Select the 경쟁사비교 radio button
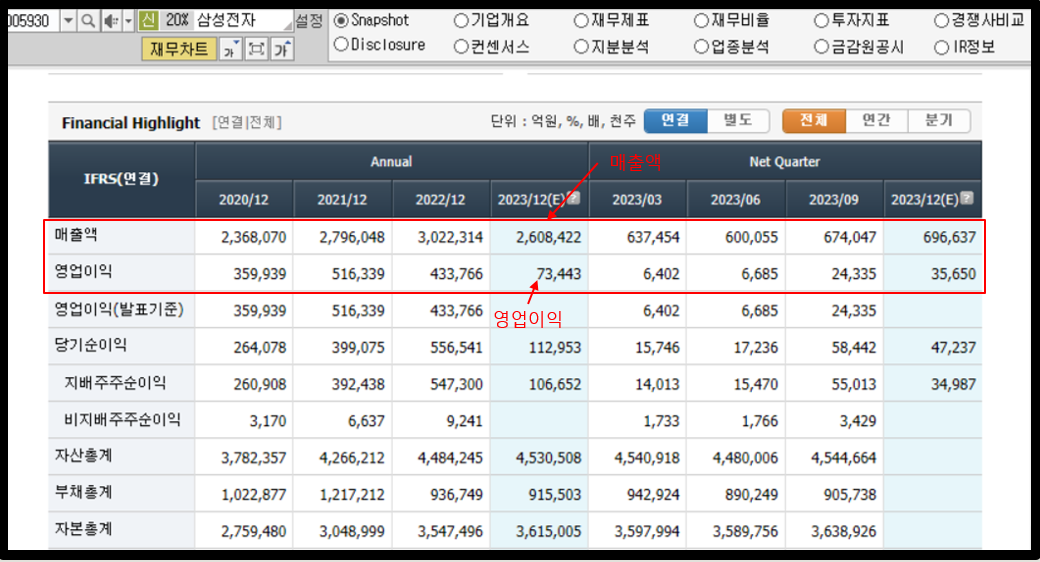Screen dimensions: 1040x562 [941, 21]
